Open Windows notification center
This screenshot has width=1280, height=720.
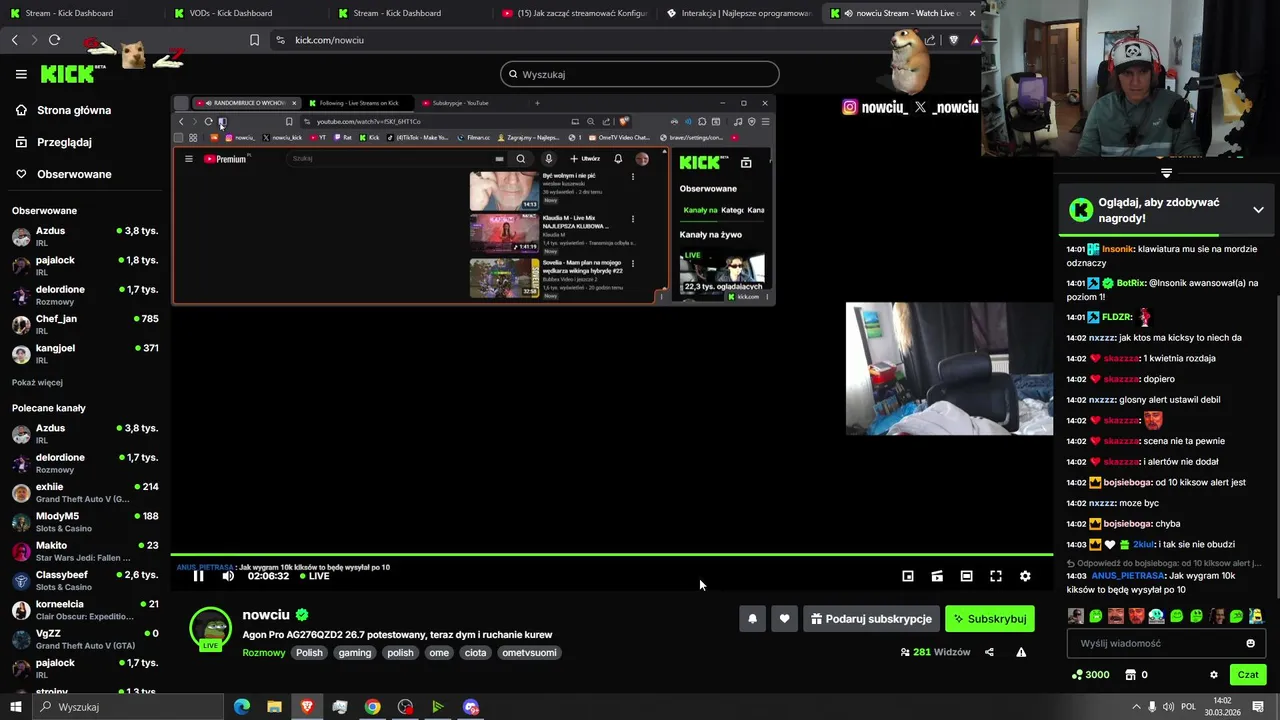[1258, 707]
